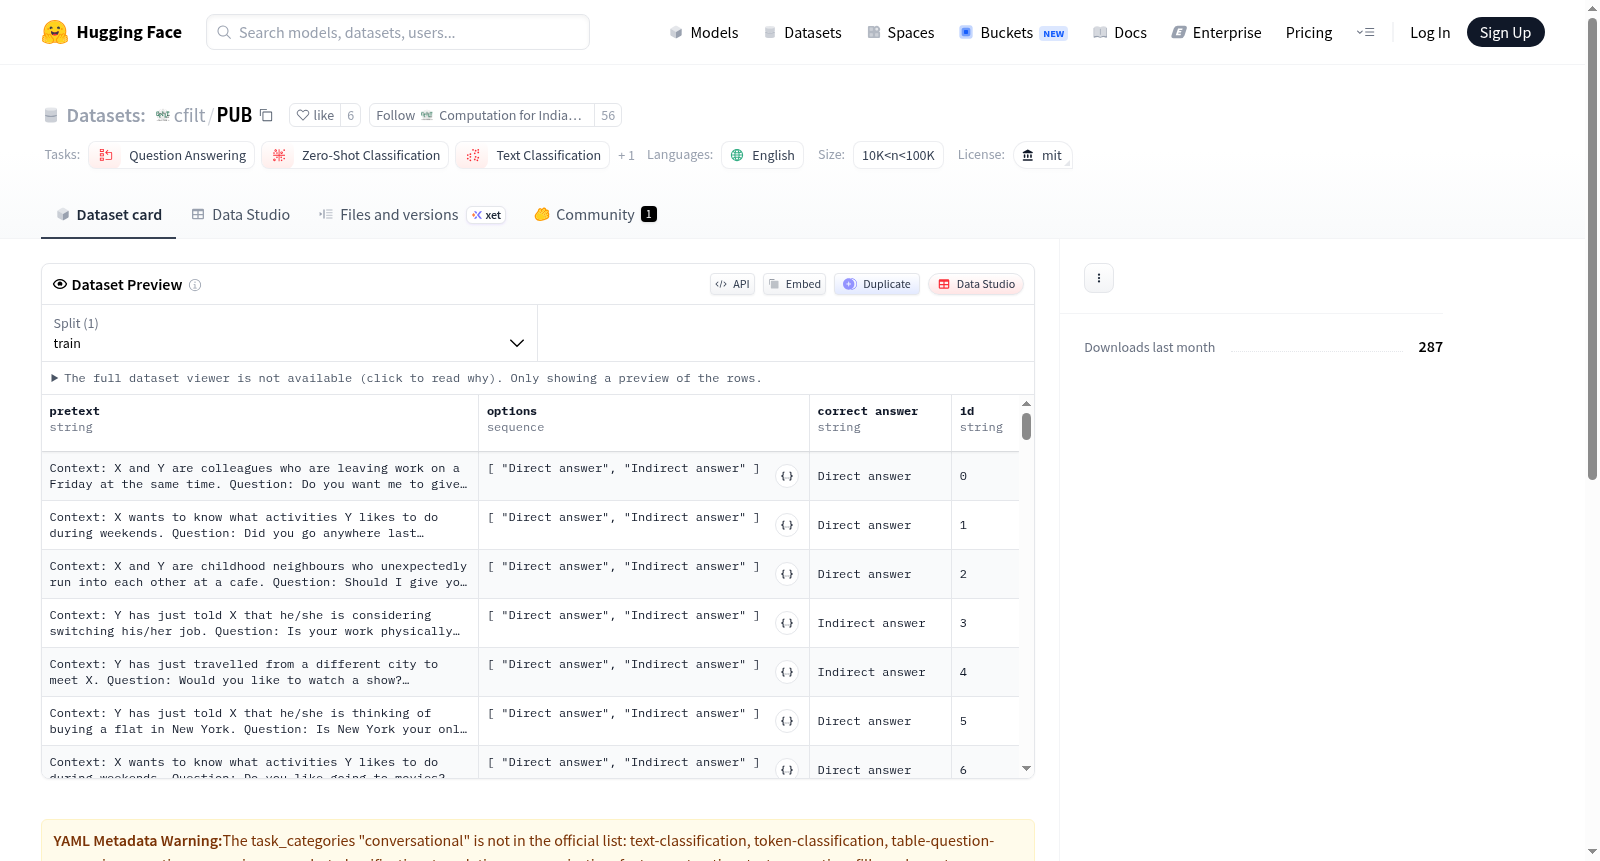This screenshot has height=861, width=1600.
Task: Expand the JSON icon in row with id 3
Action: pyautogui.click(x=787, y=623)
